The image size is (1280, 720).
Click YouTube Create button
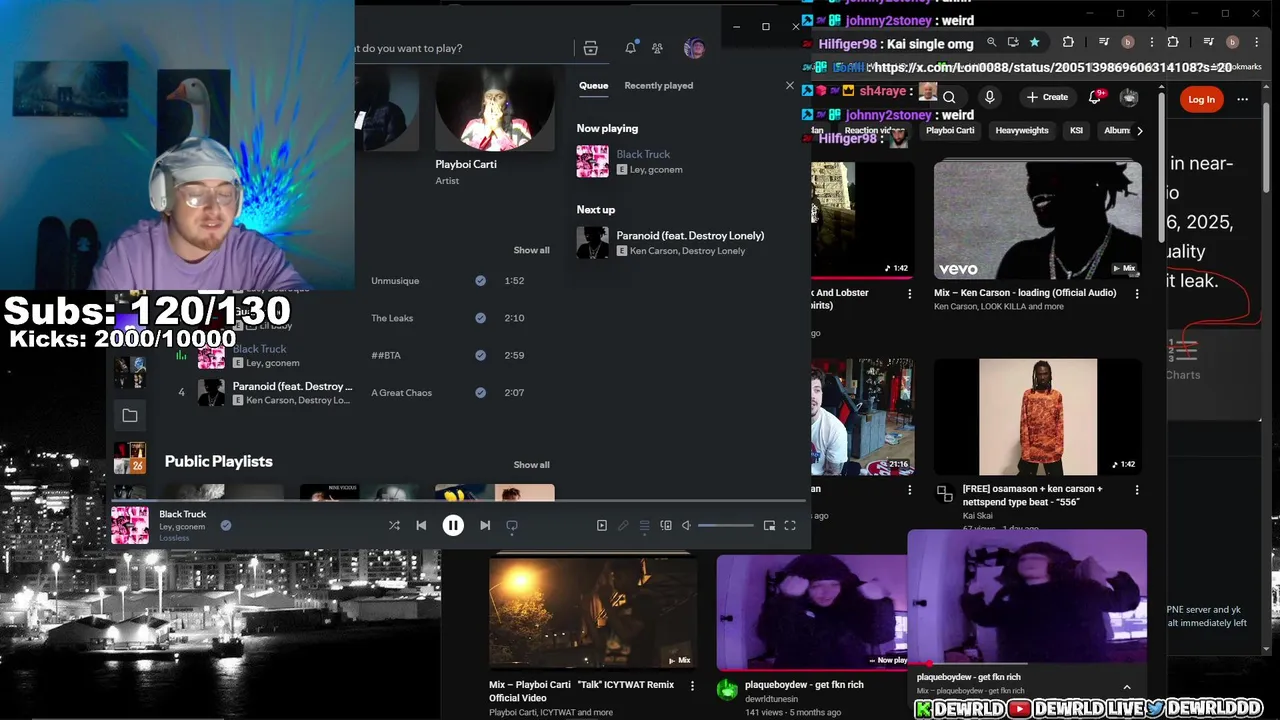pos(1047,97)
